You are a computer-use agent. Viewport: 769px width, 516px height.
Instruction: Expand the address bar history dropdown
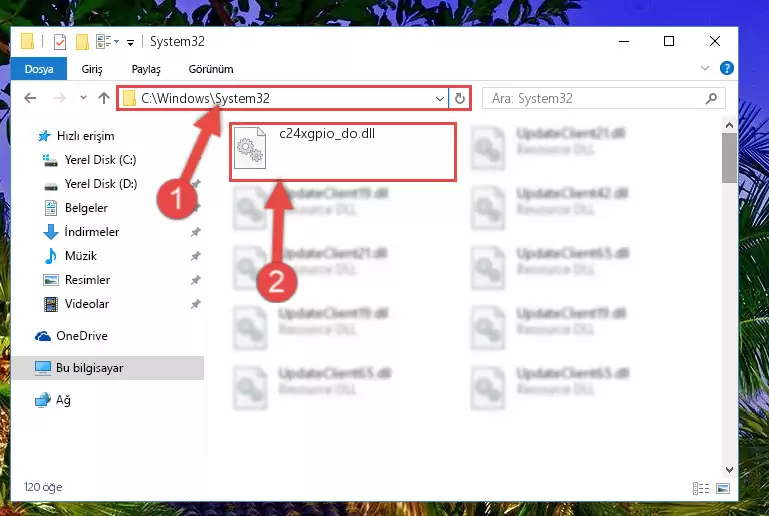pyautogui.click(x=439, y=99)
